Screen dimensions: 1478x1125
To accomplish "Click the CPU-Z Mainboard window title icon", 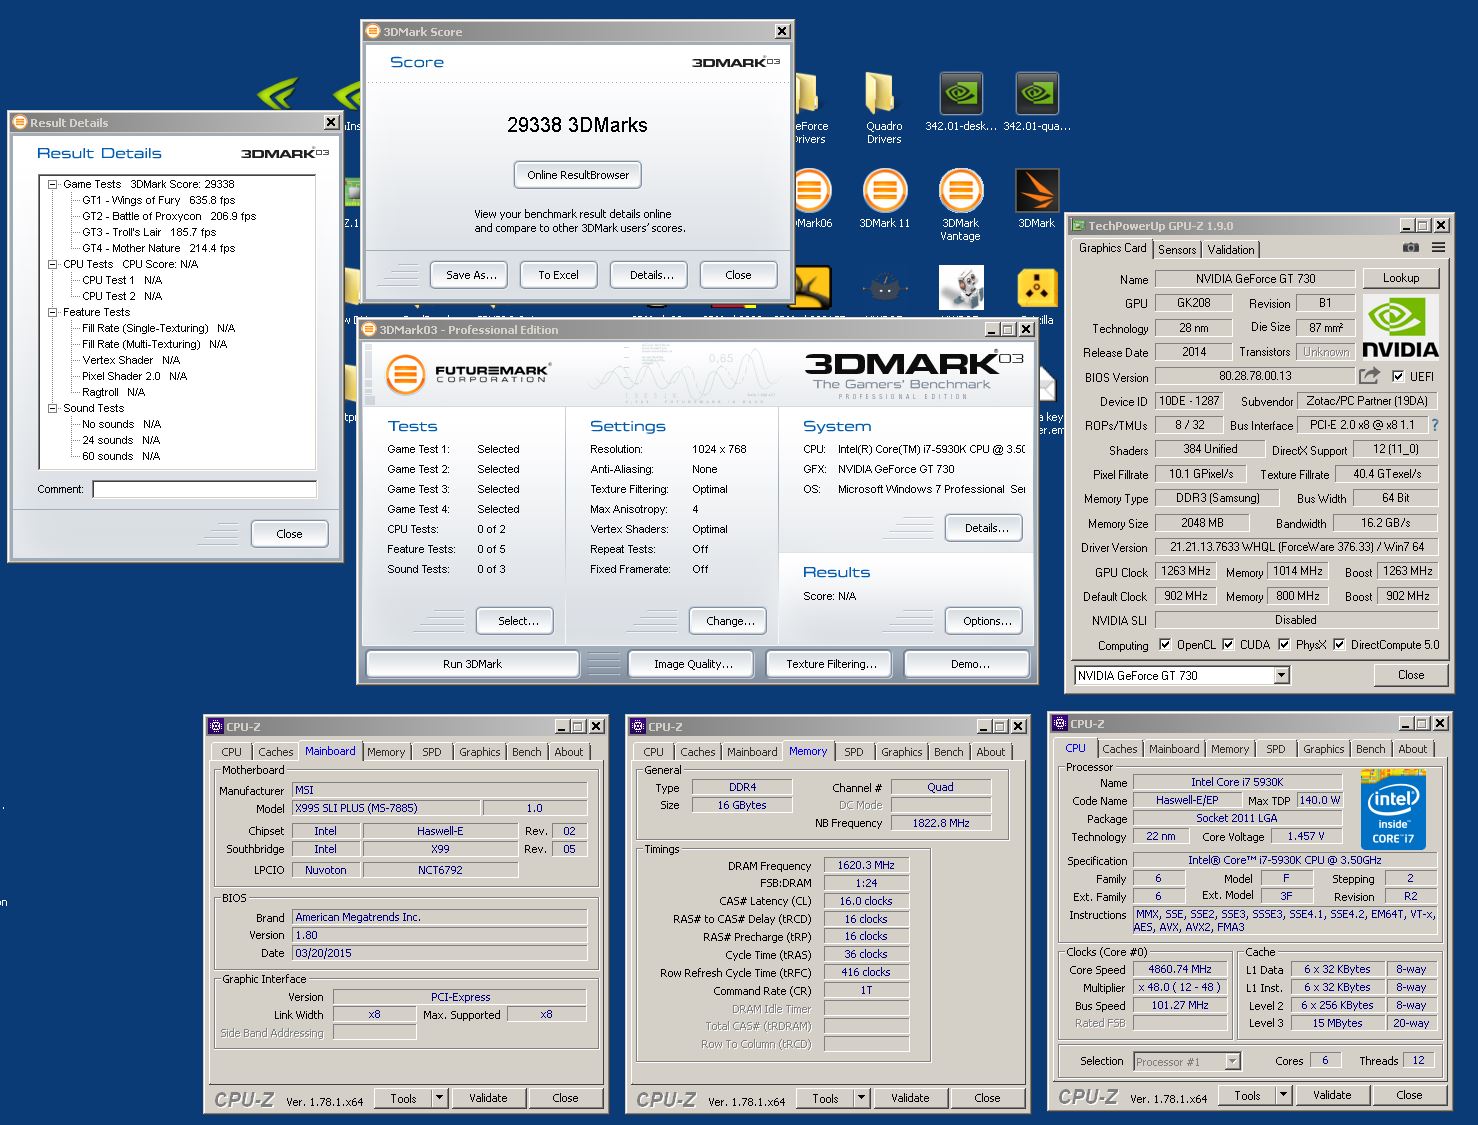I will point(215,727).
